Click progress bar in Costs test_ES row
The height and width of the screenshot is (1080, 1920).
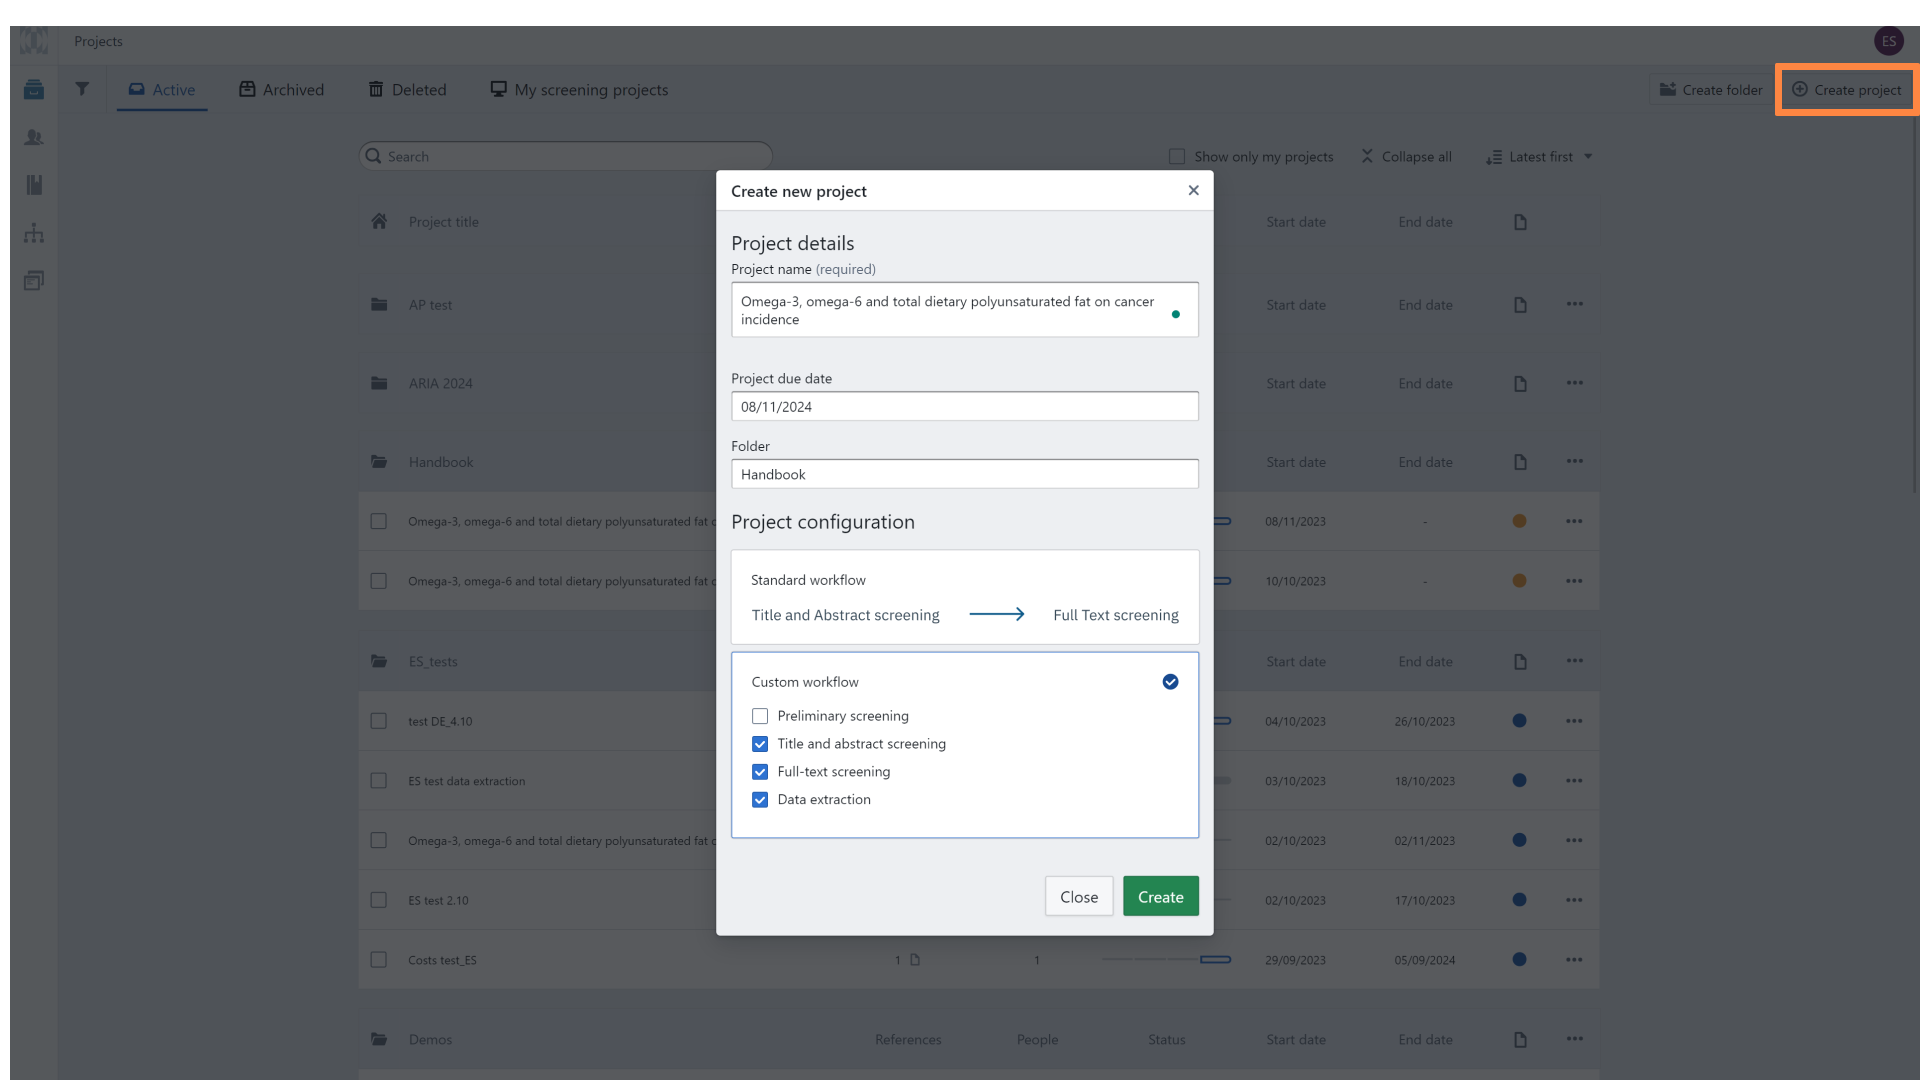1166,960
